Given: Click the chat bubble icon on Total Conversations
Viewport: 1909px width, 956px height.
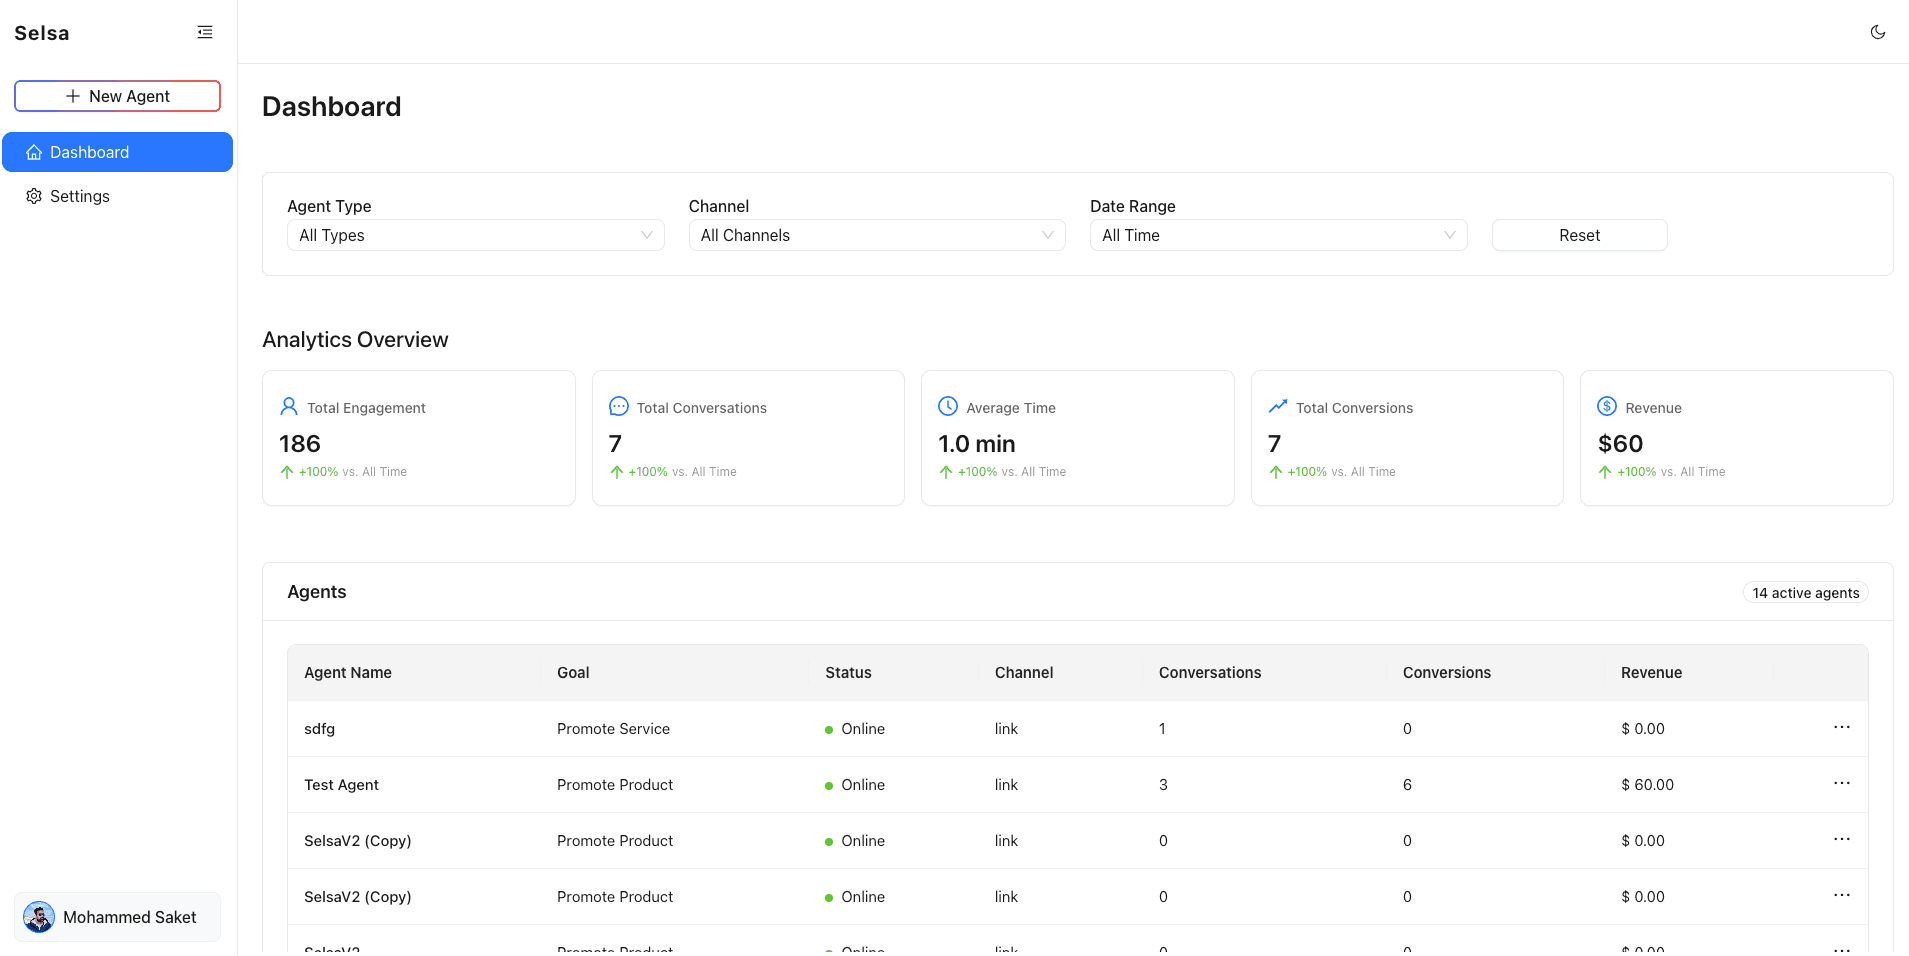Looking at the screenshot, I should 618,406.
